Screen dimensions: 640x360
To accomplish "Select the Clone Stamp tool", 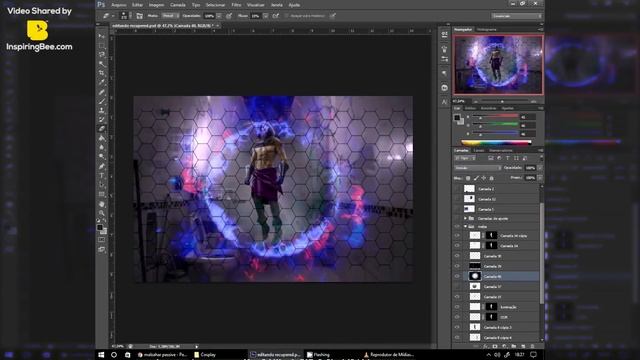I will [x=102, y=110].
